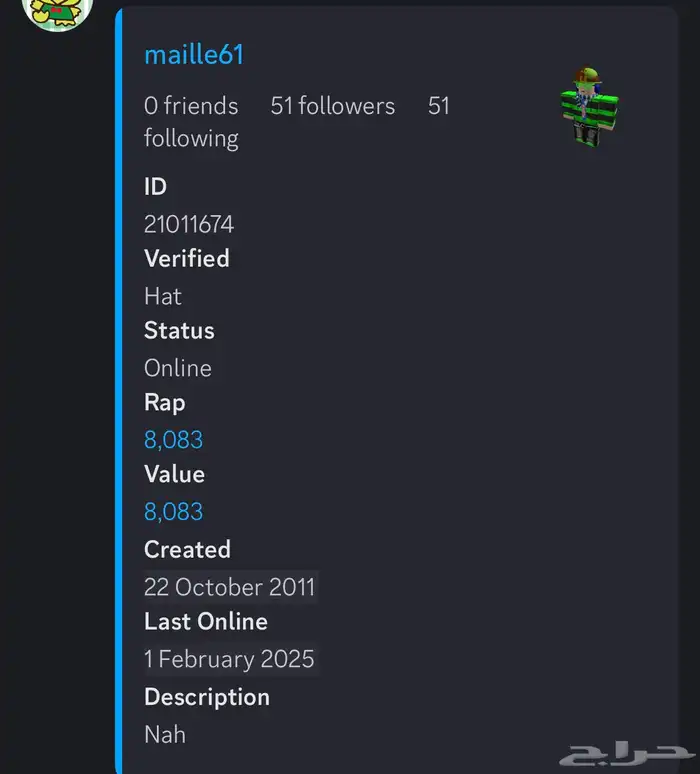Click the Haraj watermark logo
Viewport: 700px width, 774px height.
(625, 754)
